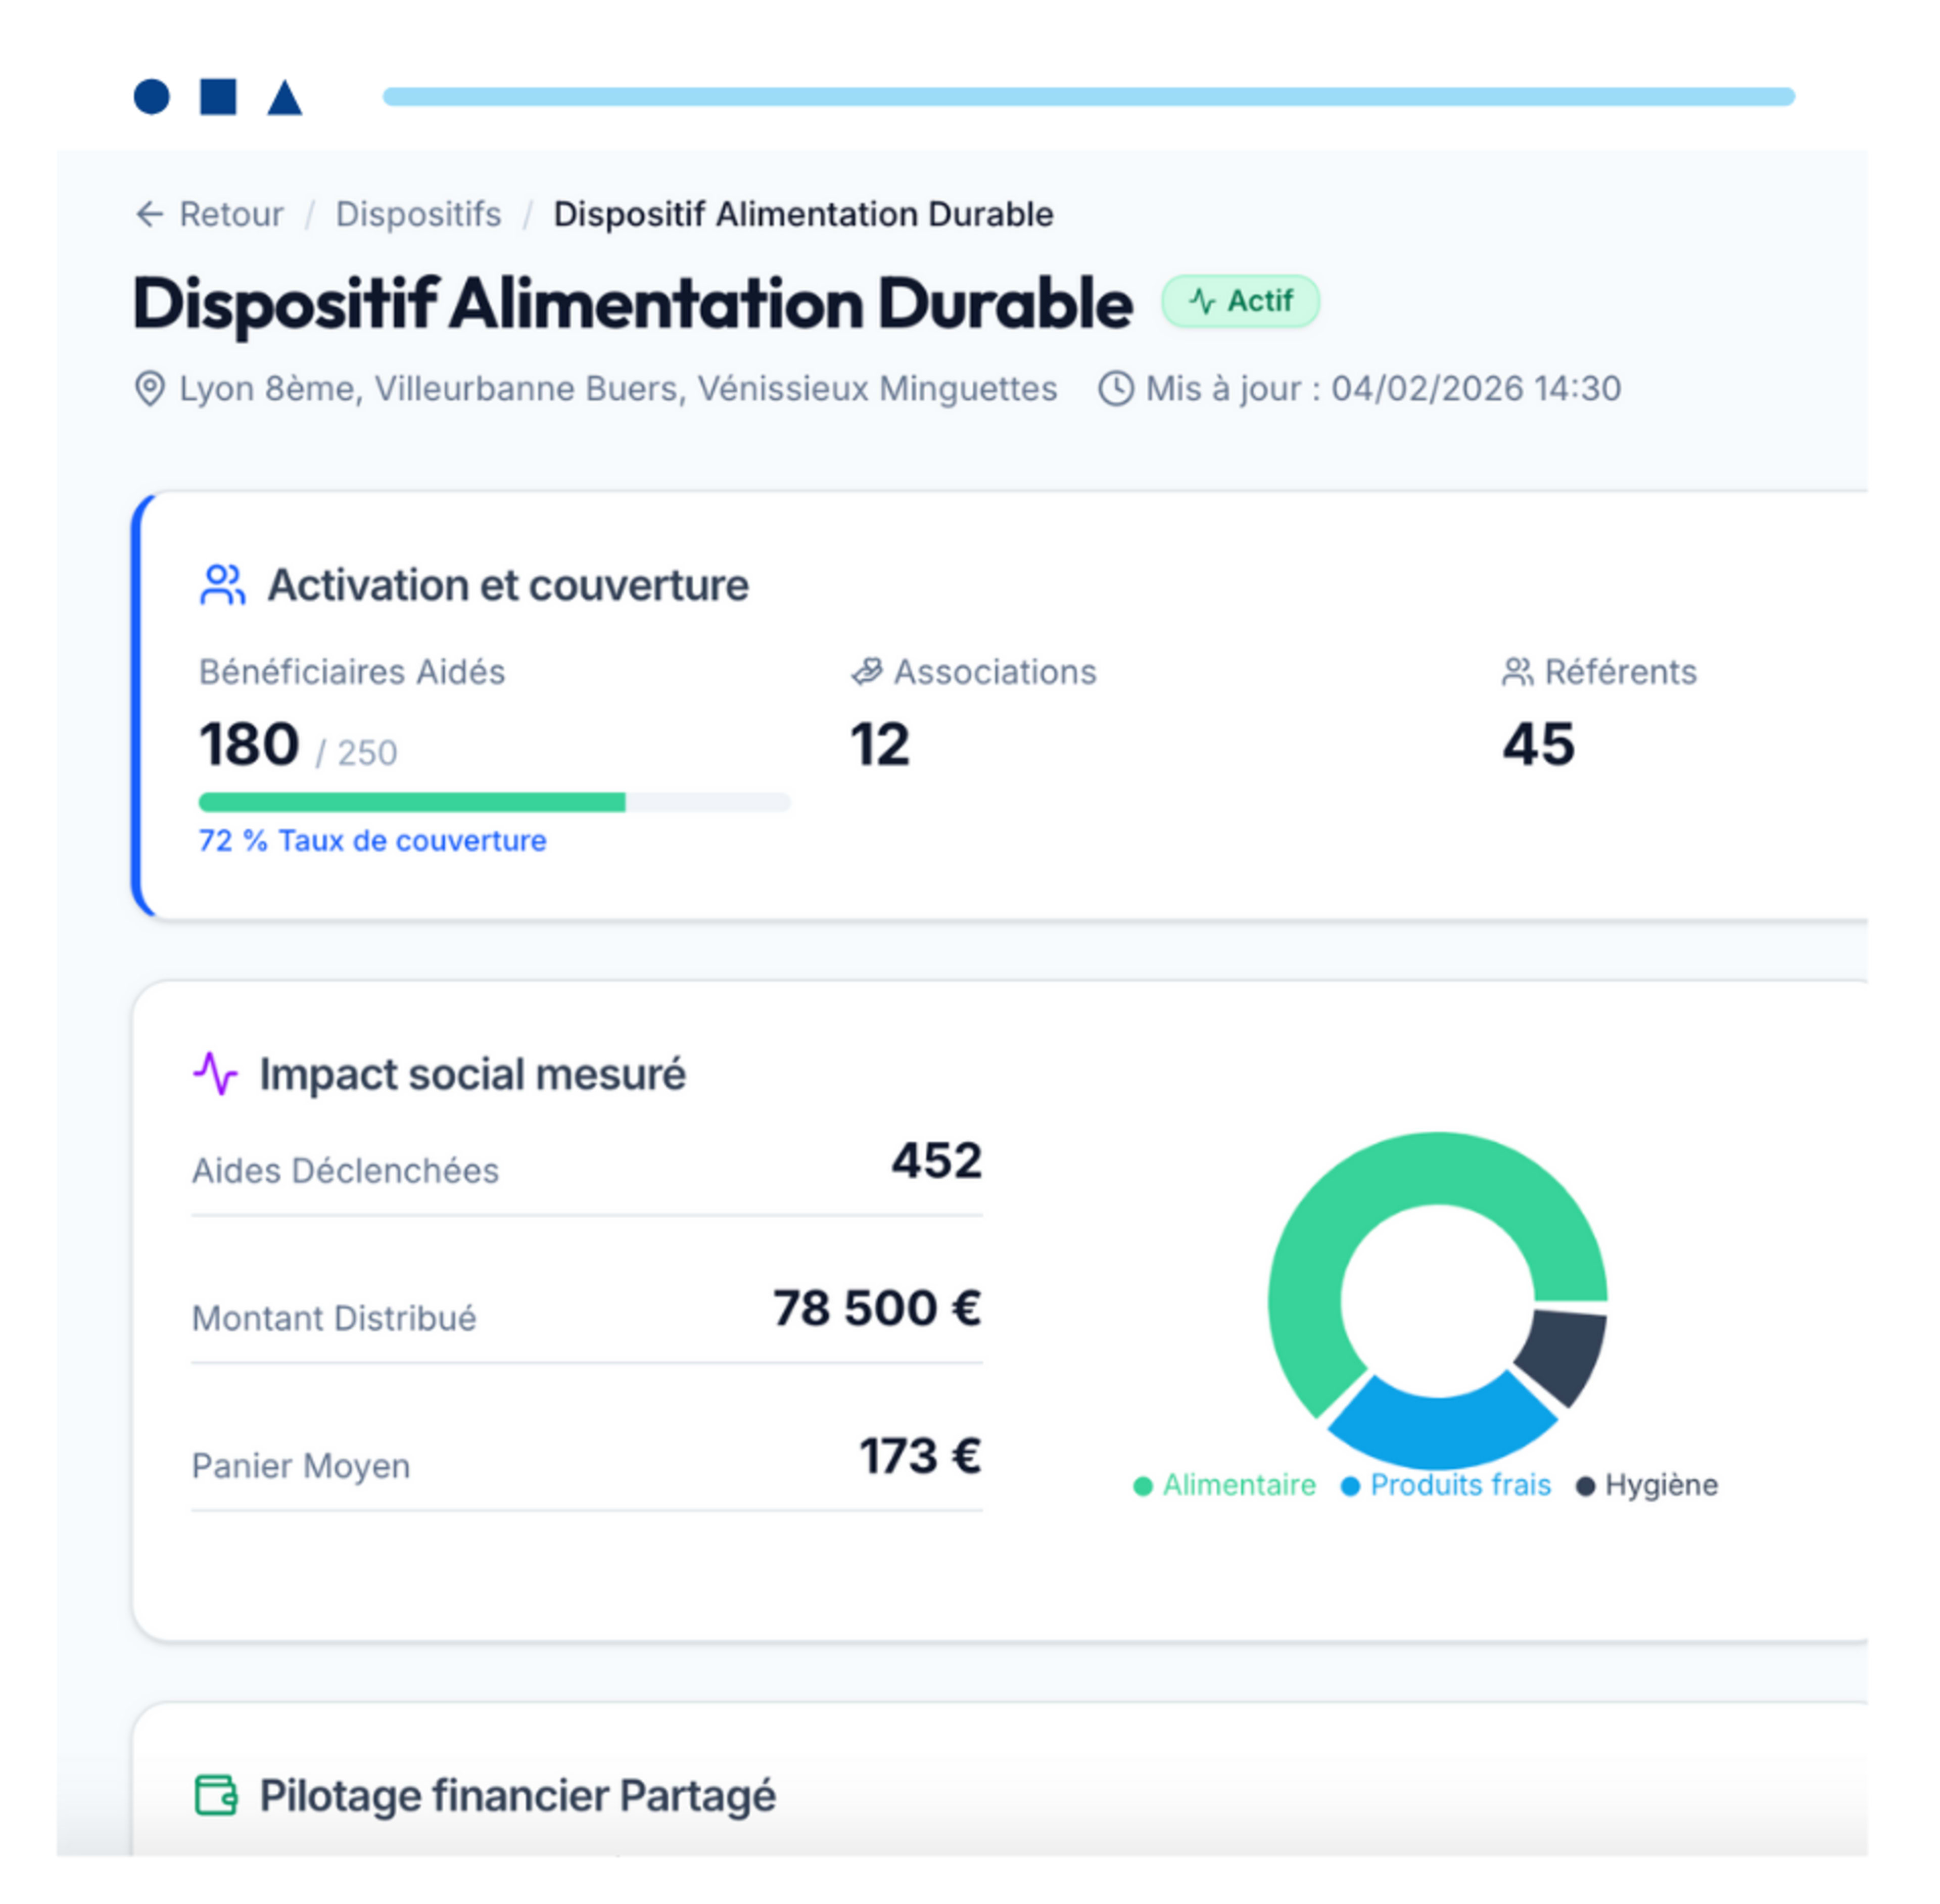Click the back arrow icon next to Retour

(x=149, y=214)
